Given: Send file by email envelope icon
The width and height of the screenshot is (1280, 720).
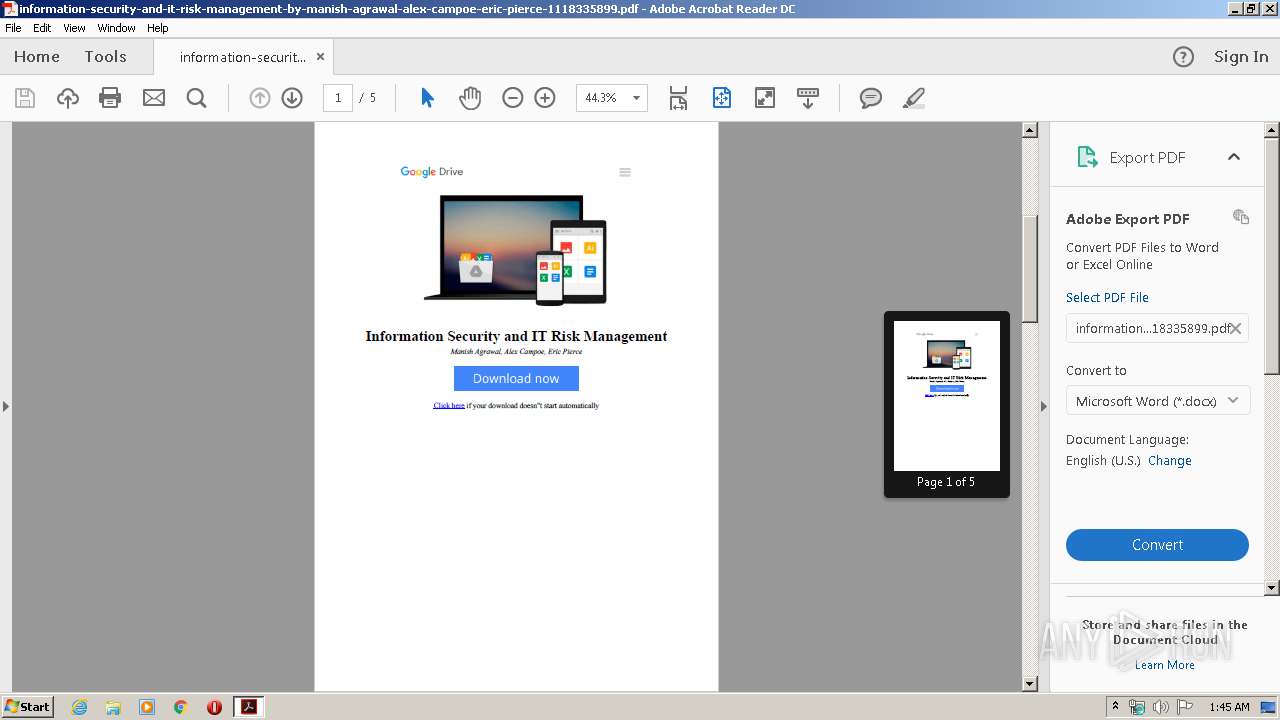Looking at the screenshot, I should (x=154, y=98).
